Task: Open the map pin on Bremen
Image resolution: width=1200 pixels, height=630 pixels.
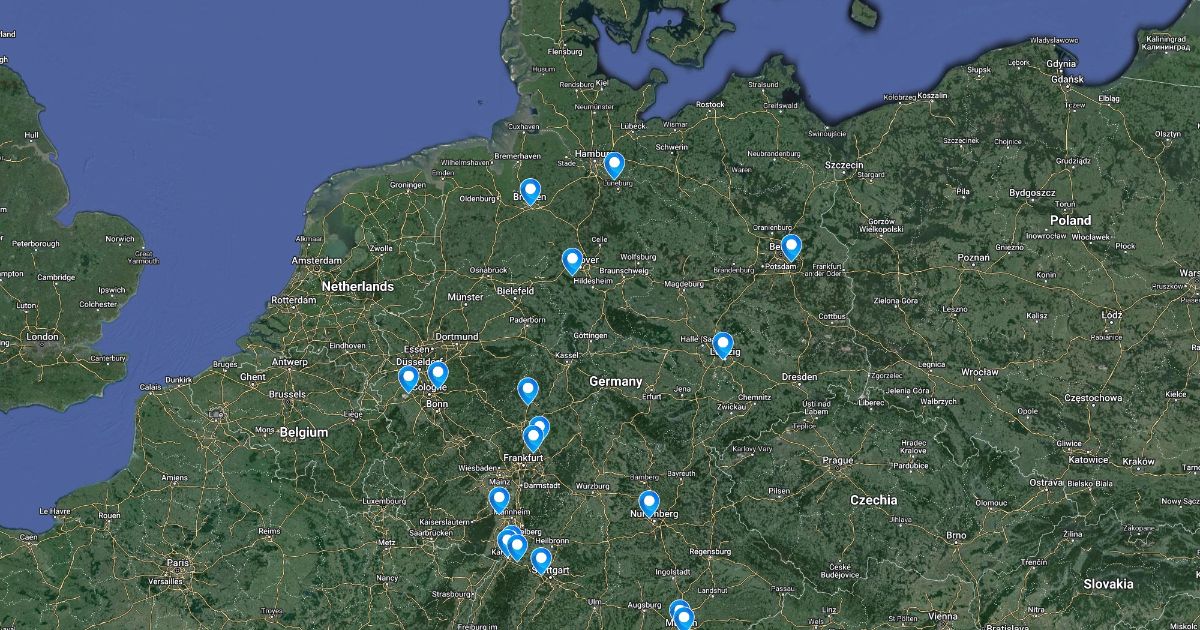Action: coord(530,191)
